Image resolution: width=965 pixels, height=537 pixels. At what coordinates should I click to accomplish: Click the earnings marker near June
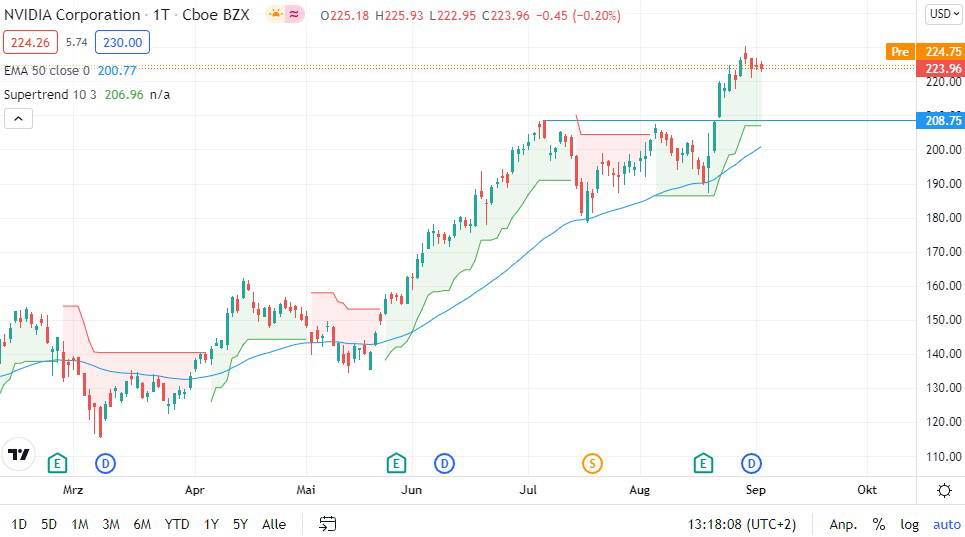click(x=396, y=463)
